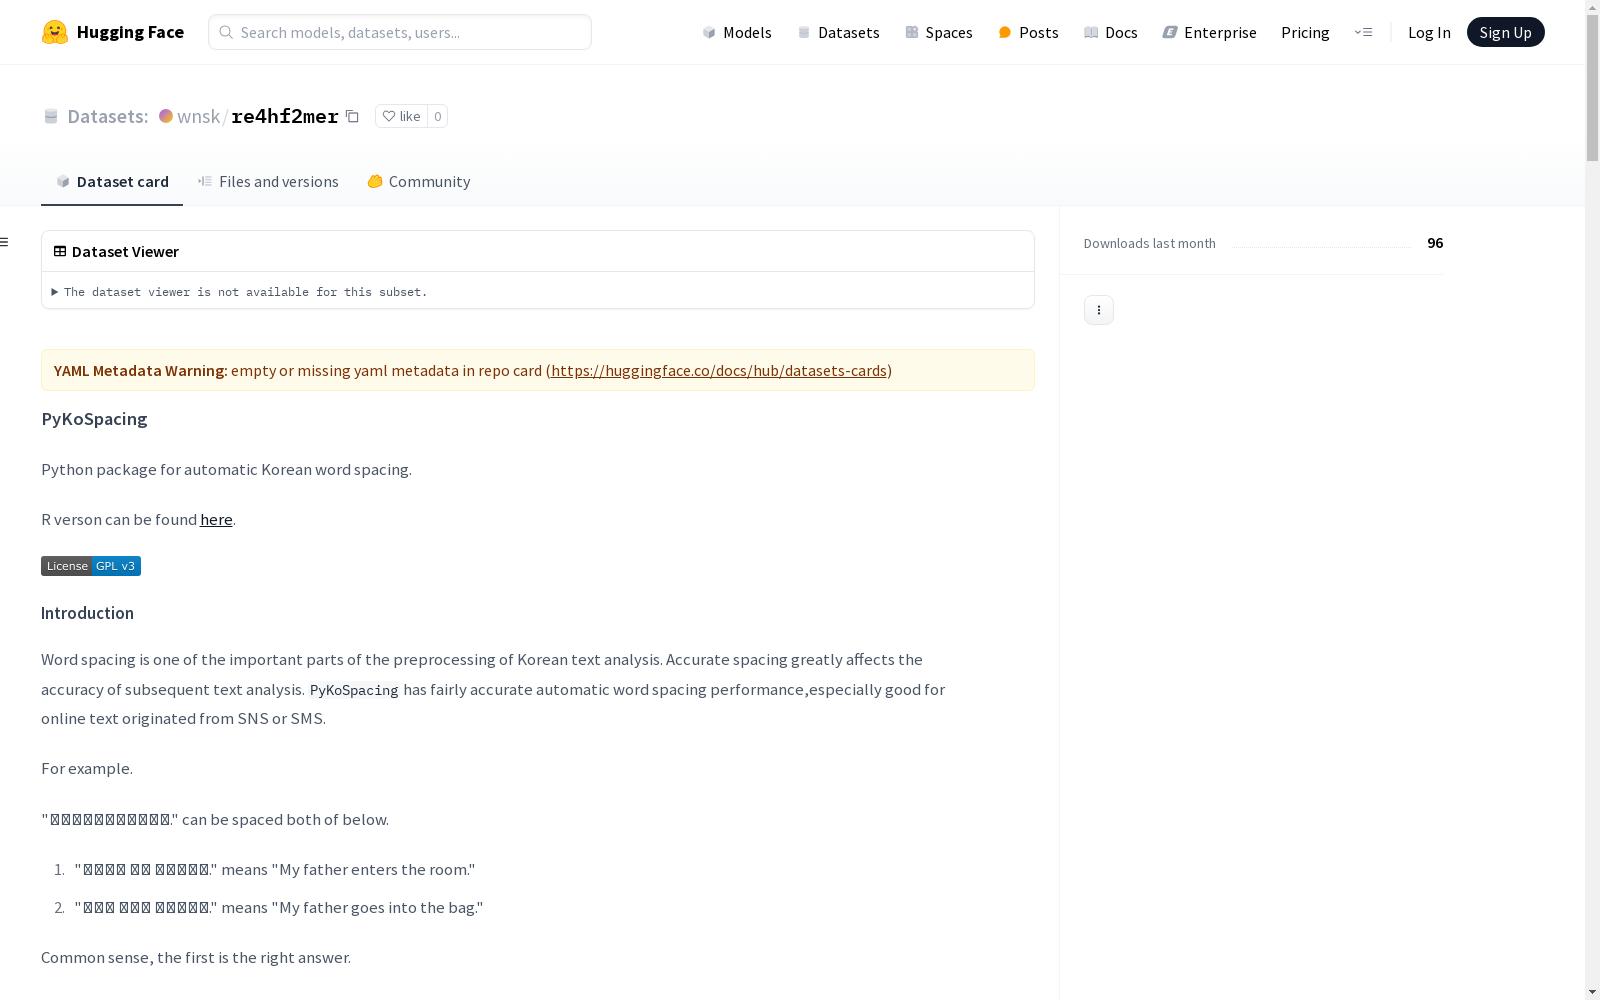The height and width of the screenshot is (1000, 1600).
Task: Open the Community tab
Action: pos(418,181)
